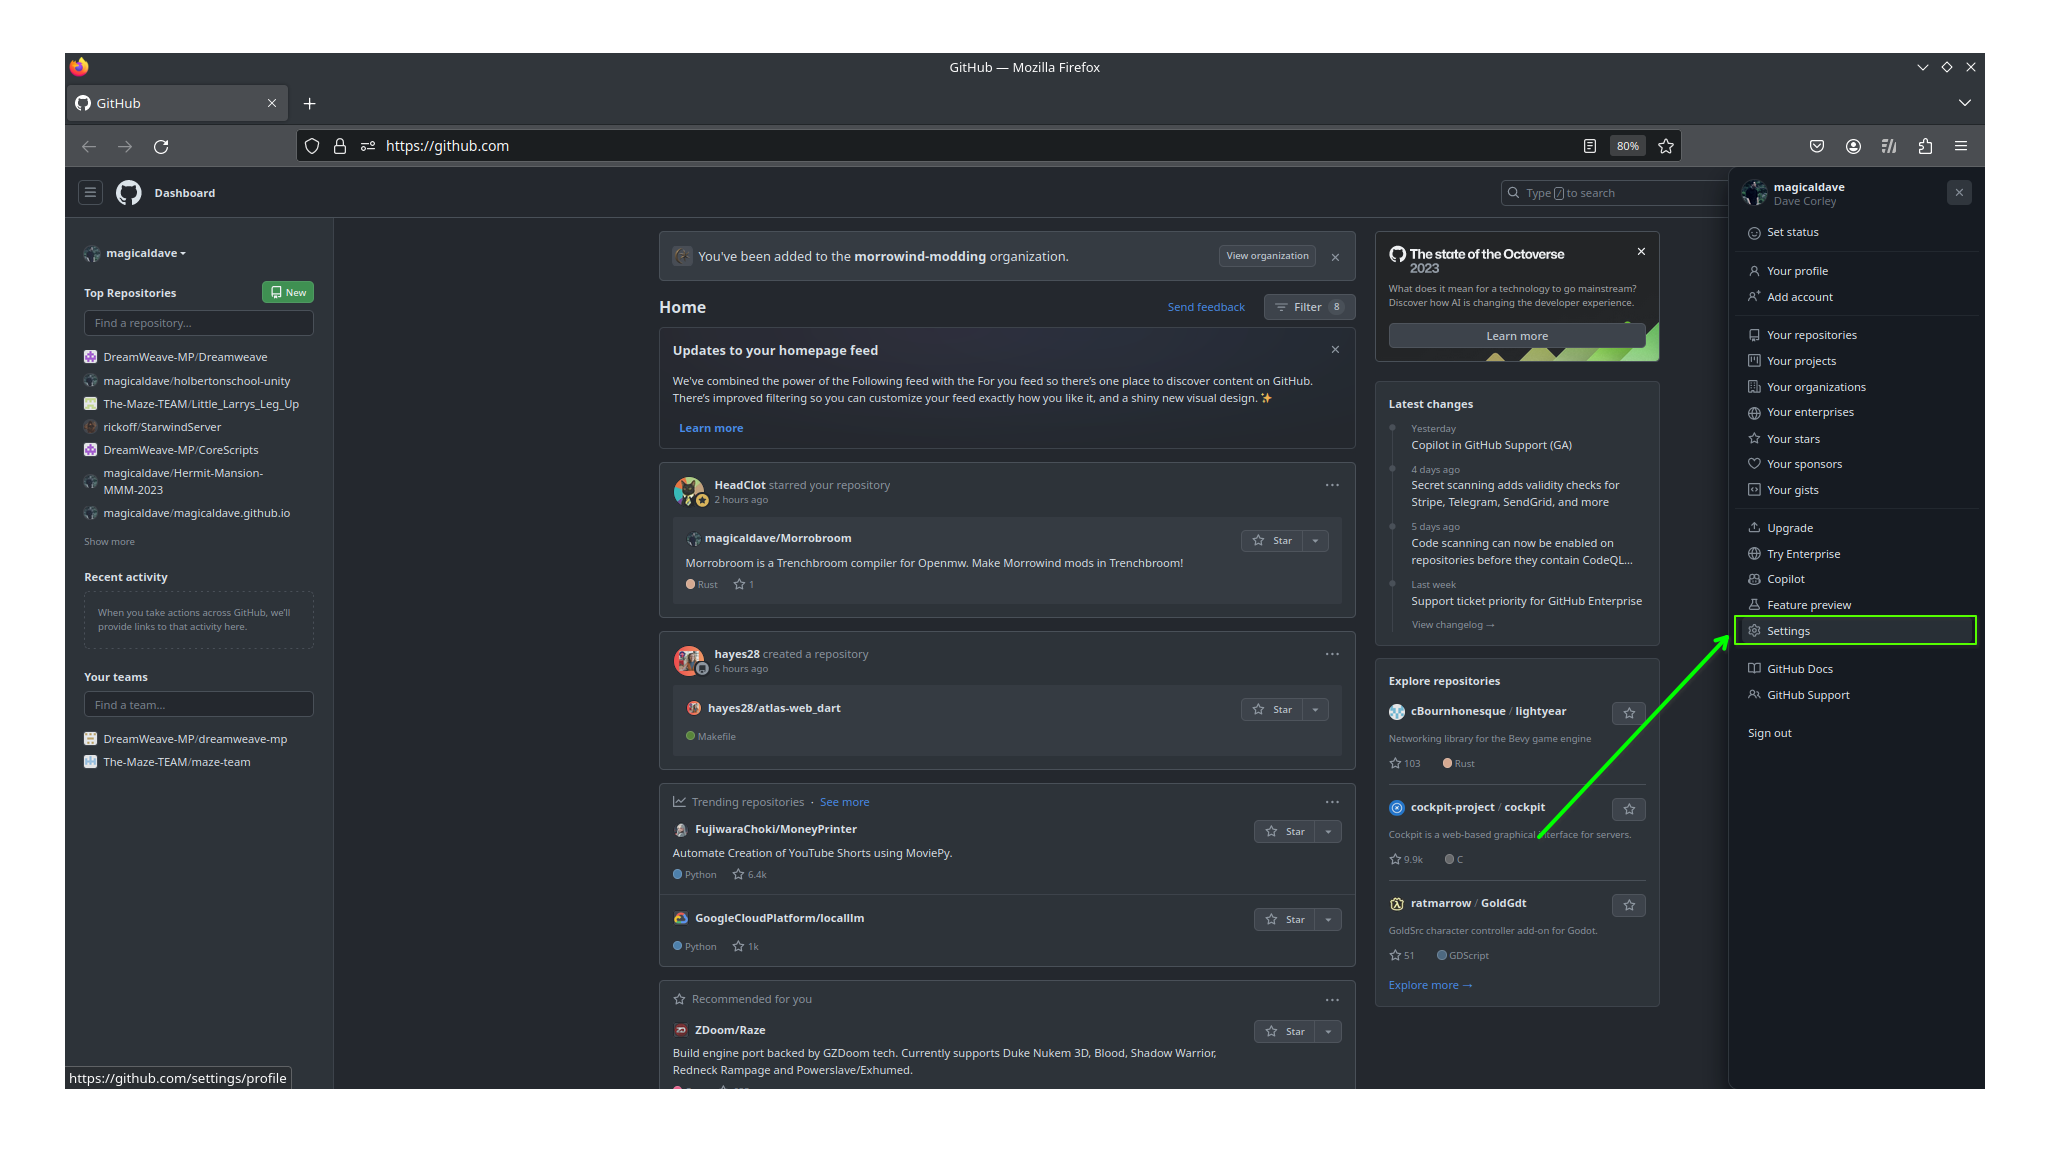Expand the magicaldave account switcher dropdown
The width and height of the screenshot is (2050, 1166).
pyautogui.click(x=136, y=254)
